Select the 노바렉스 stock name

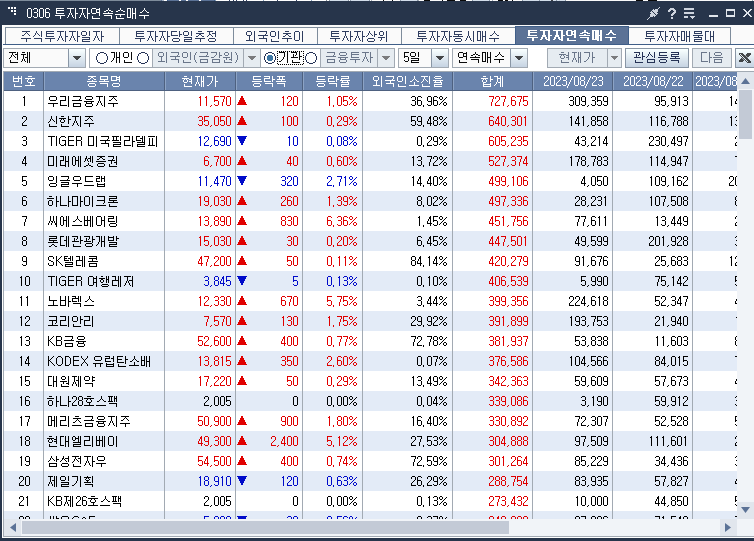point(71,301)
